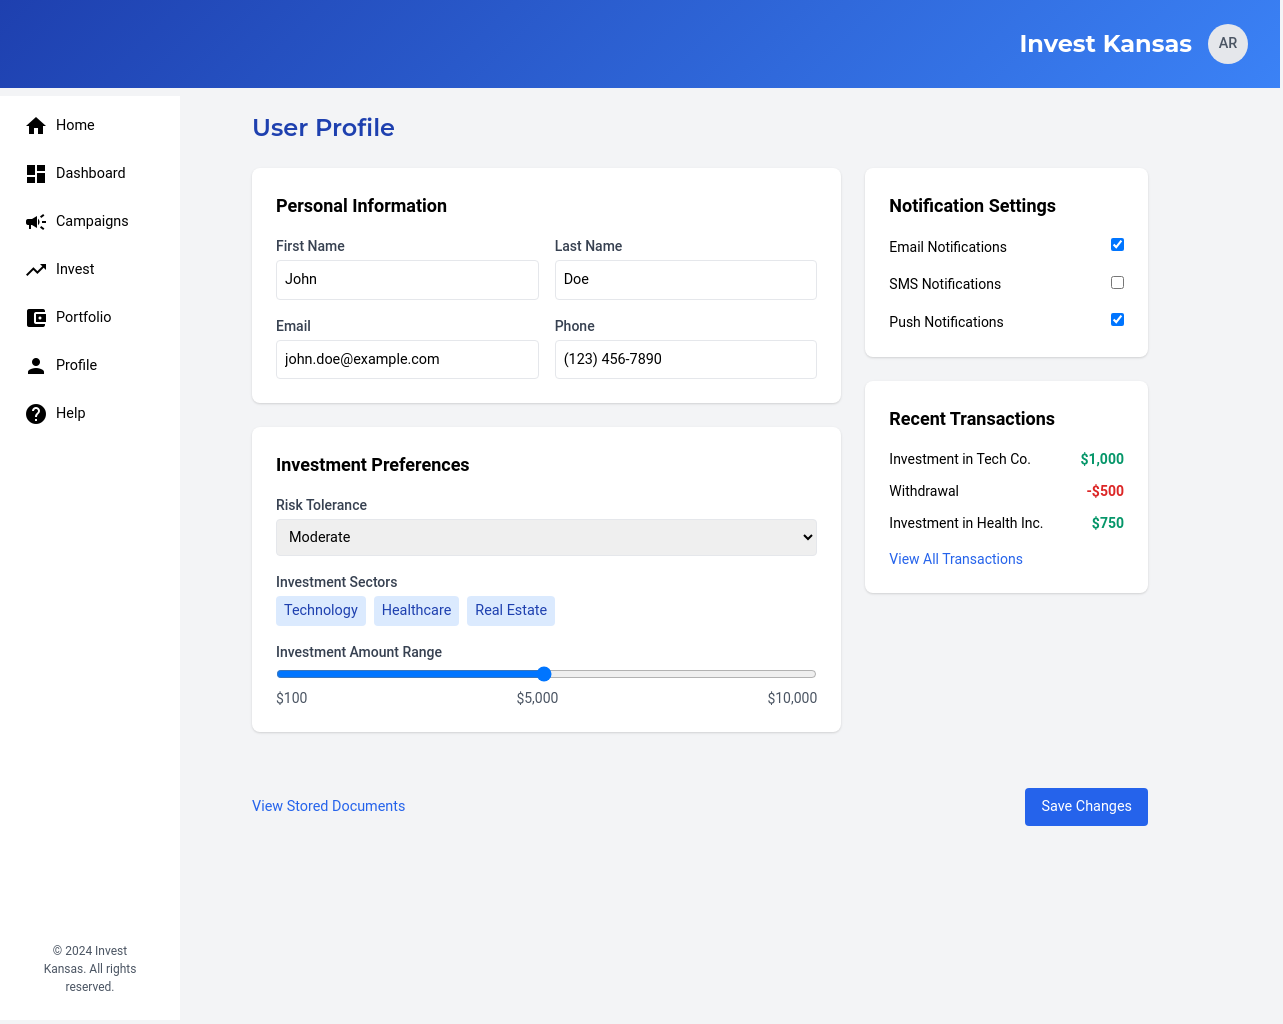Click the Portfolio wallet icon
Image resolution: width=1283 pixels, height=1024 pixels.
pos(36,318)
